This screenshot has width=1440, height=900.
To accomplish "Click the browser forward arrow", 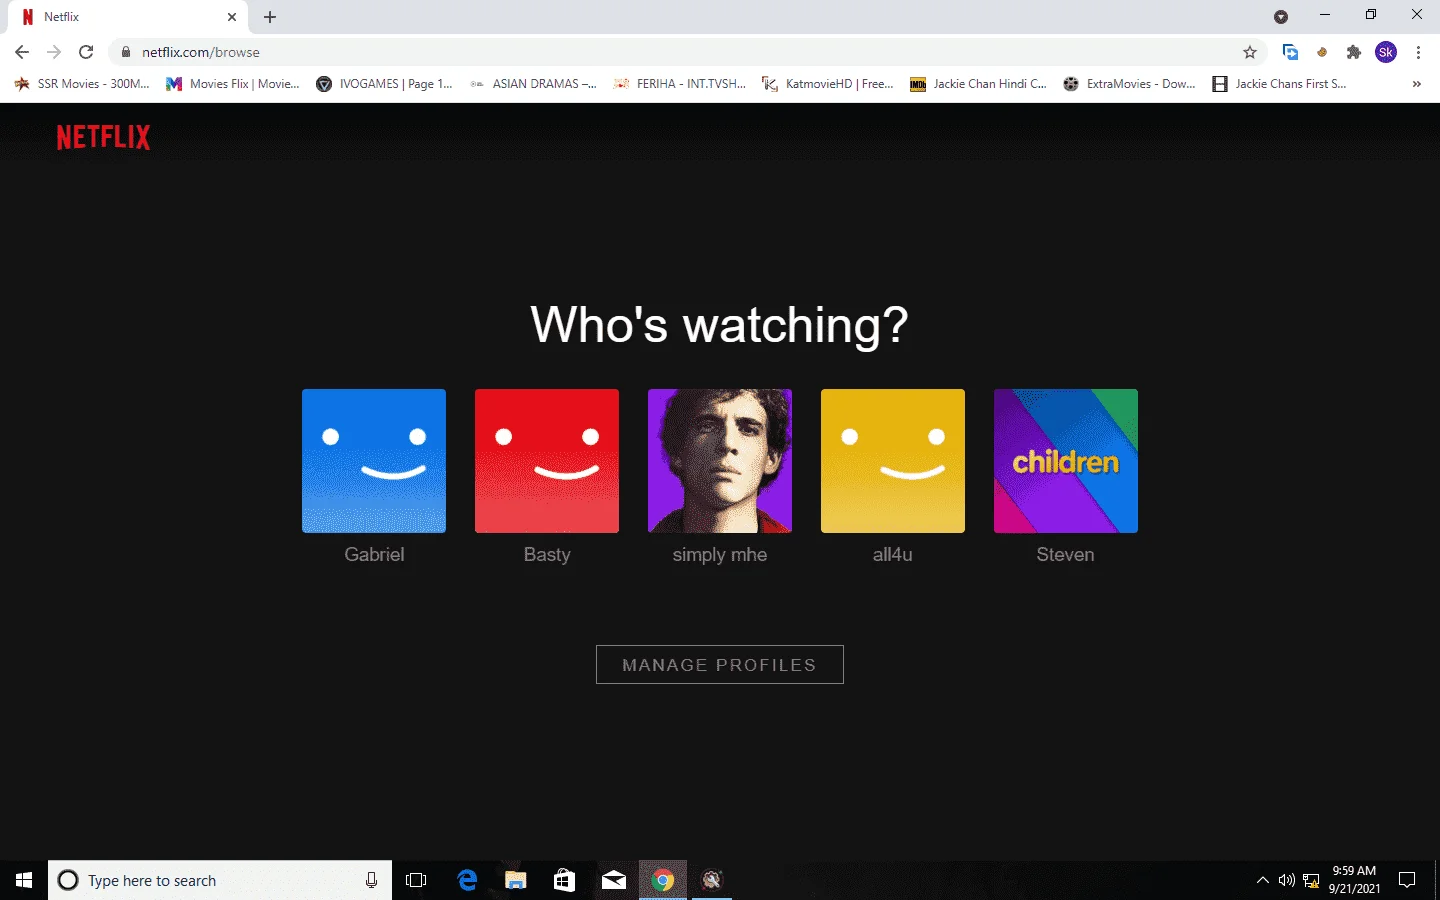I will click(54, 52).
